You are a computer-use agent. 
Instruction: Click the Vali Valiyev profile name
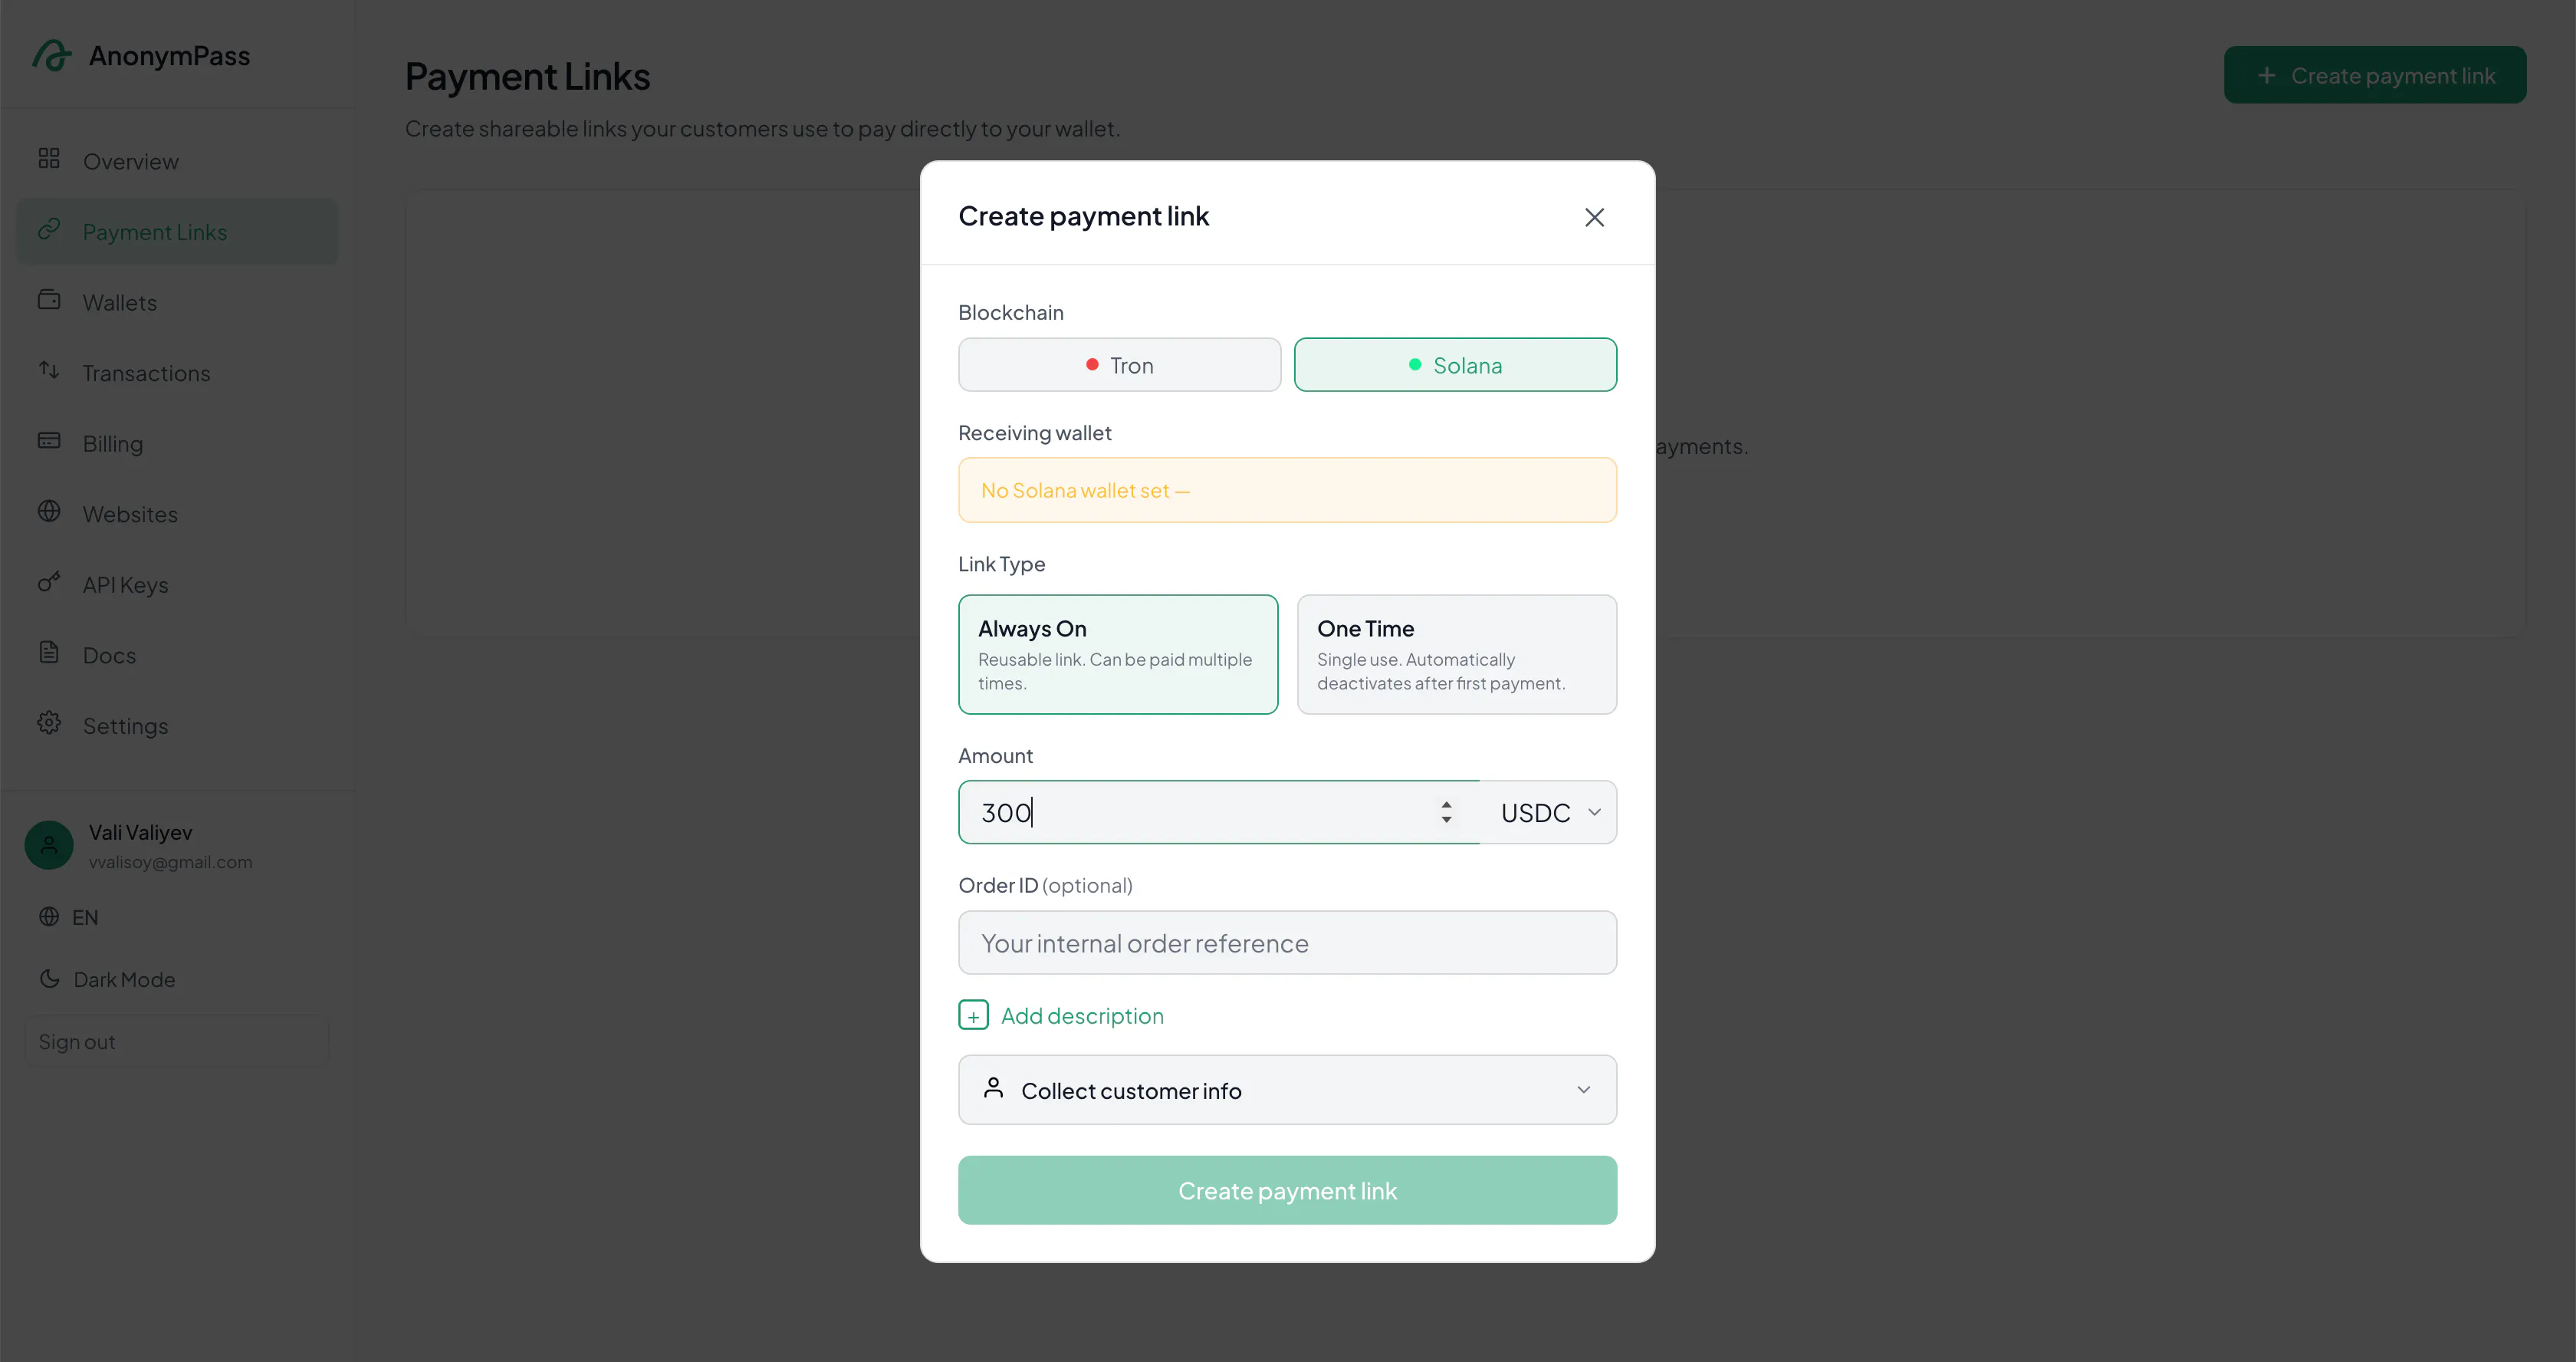[x=140, y=832]
